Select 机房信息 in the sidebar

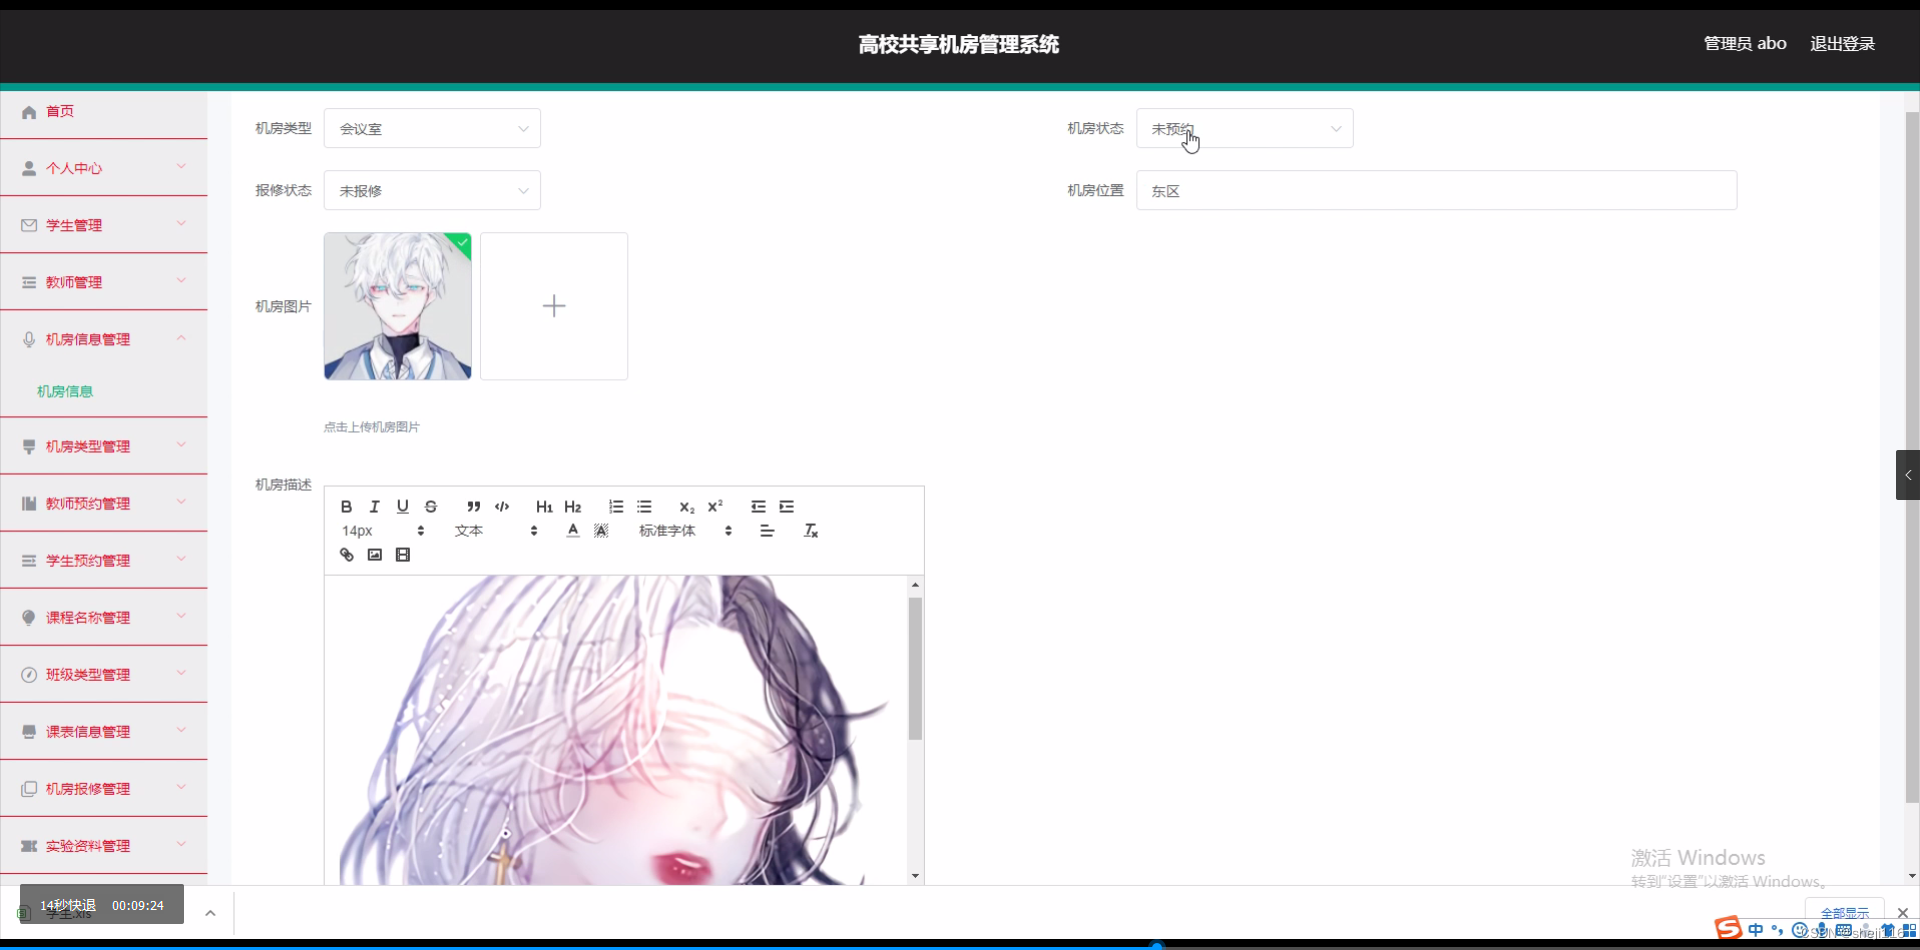click(64, 390)
